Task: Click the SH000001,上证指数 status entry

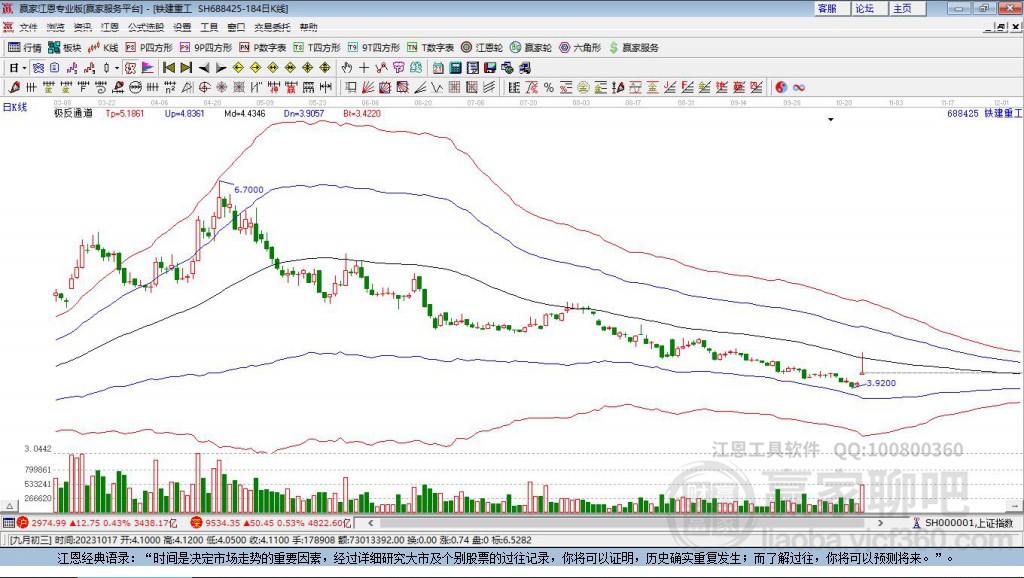Action: click(x=963, y=522)
